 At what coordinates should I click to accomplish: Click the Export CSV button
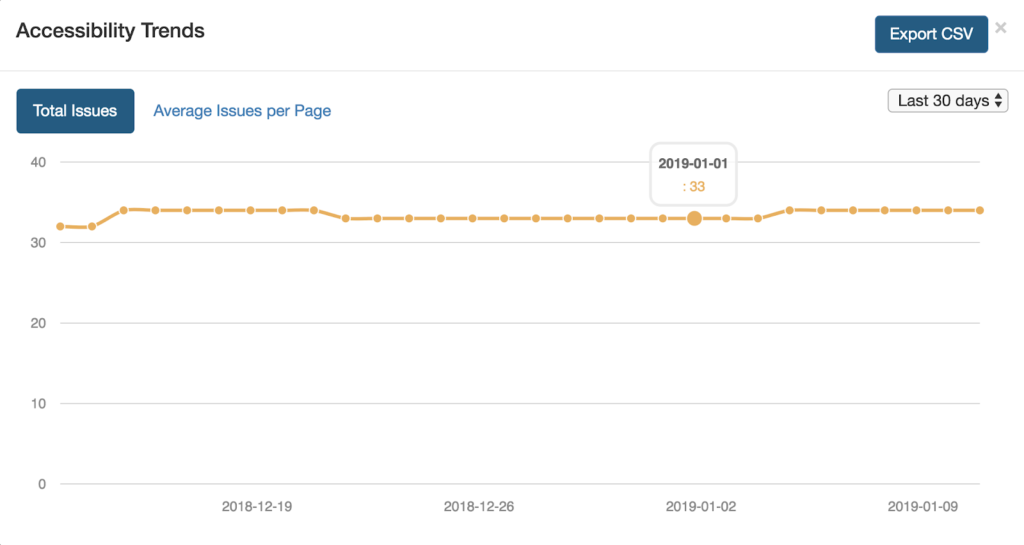(x=931, y=34)
